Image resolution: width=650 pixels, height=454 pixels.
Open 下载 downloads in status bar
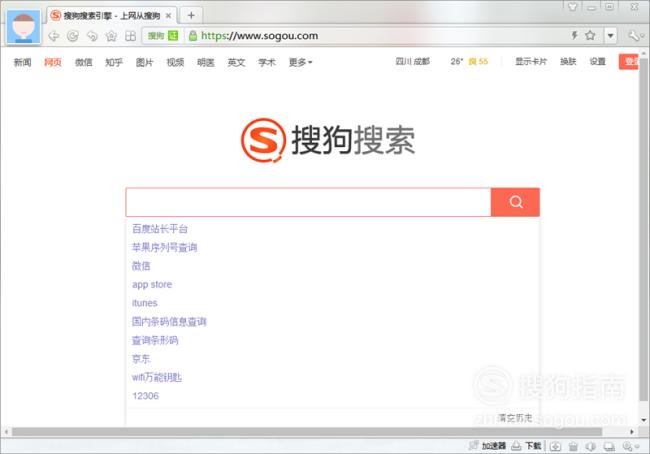(526, 446)
